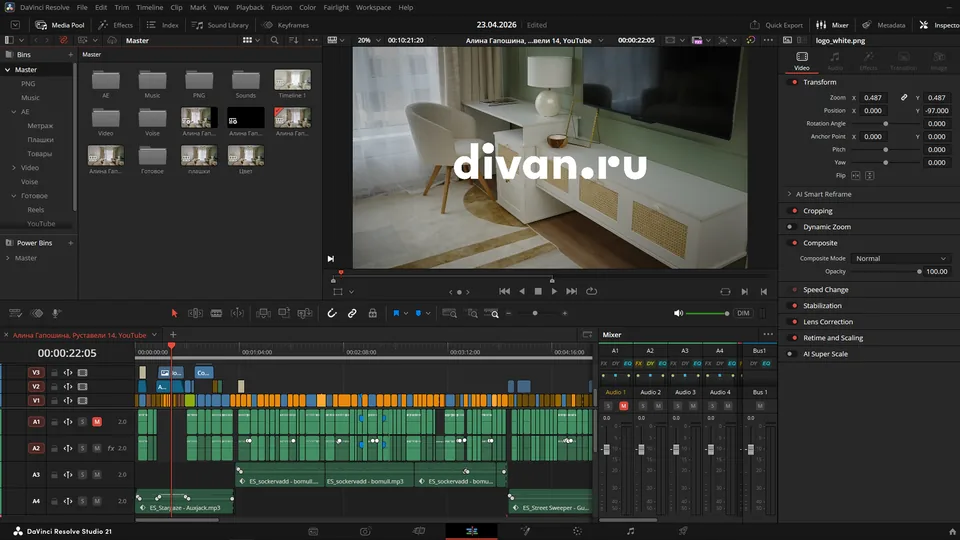
Task: Open project Home icon at bottom right
Action: point(952,531)
